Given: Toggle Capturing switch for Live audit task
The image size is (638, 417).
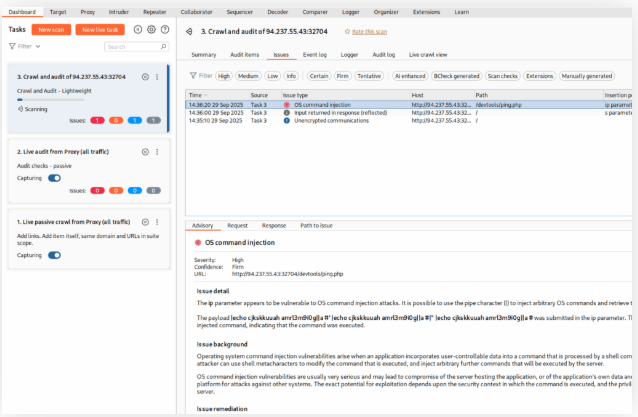Looking at the screenshot, I should tap(54, 178).
